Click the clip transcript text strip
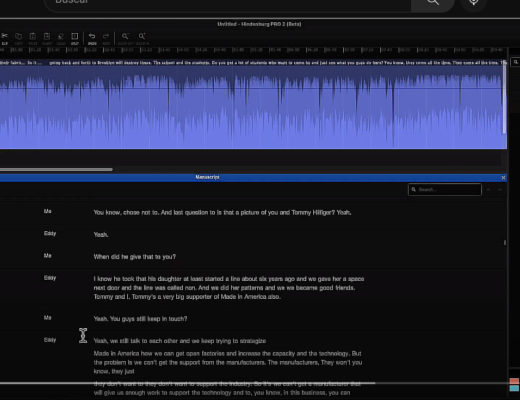Screen dimensions: 520x400 253,62
